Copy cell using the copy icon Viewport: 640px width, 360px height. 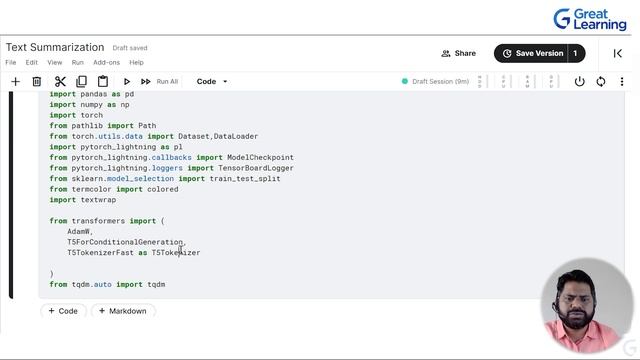pyautogui.click(x=81, y=82)
